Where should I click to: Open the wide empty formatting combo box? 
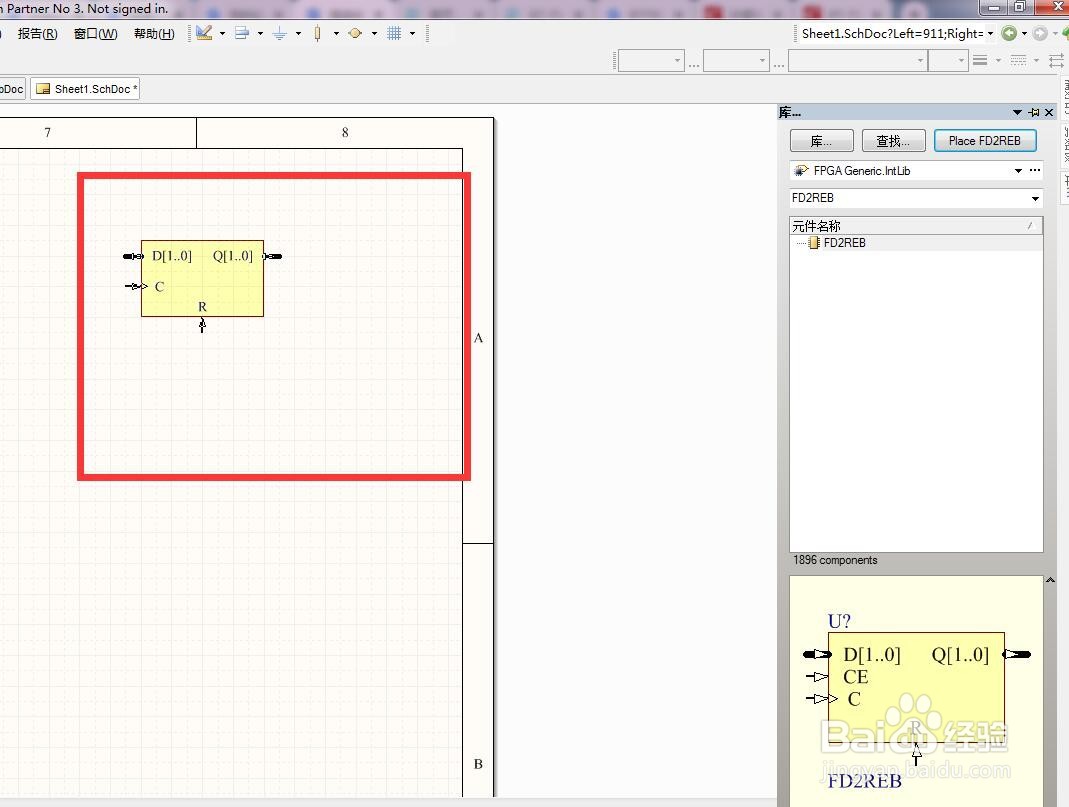tap(858, 61)
